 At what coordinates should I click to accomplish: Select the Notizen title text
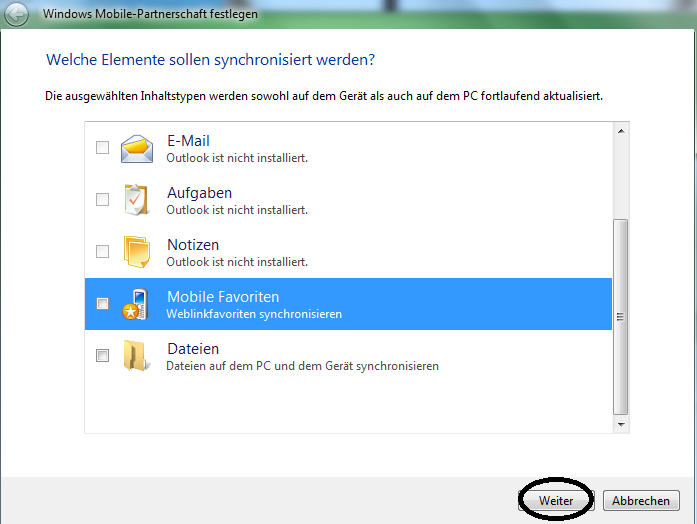193,245
